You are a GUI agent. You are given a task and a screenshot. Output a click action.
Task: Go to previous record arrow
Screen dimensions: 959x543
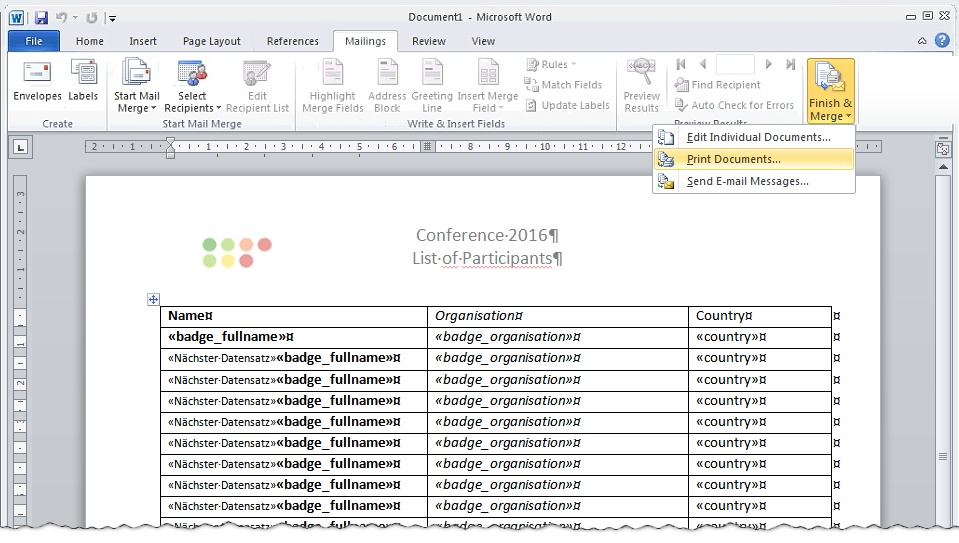(703, 64)
